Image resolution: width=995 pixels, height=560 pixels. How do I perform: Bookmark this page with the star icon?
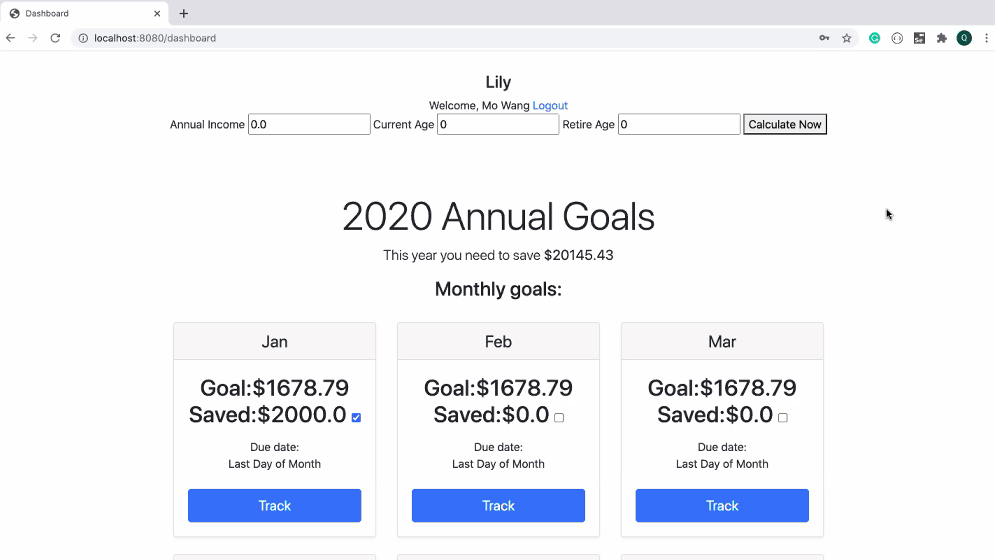click(x=847, y=38)
